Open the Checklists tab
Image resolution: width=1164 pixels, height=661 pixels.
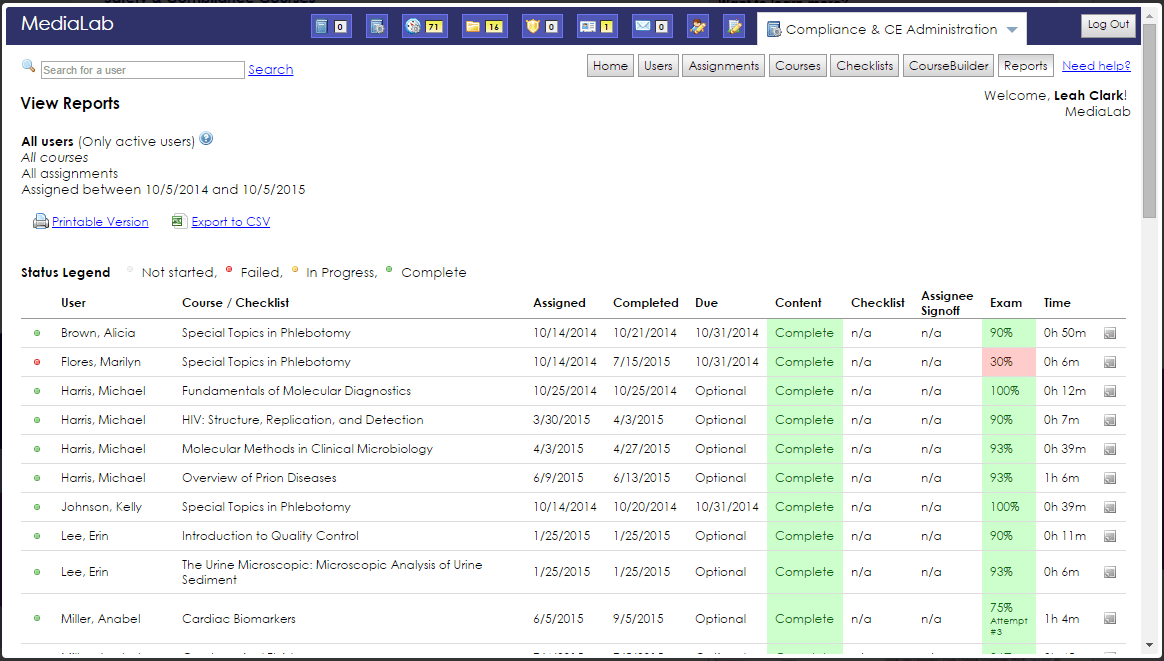[x=865, y=65]
